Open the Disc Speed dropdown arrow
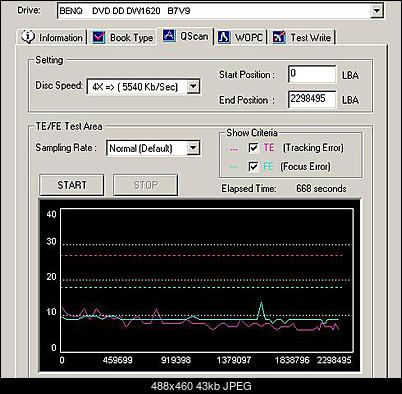This screenshot has width=402, height=394. 193,87
